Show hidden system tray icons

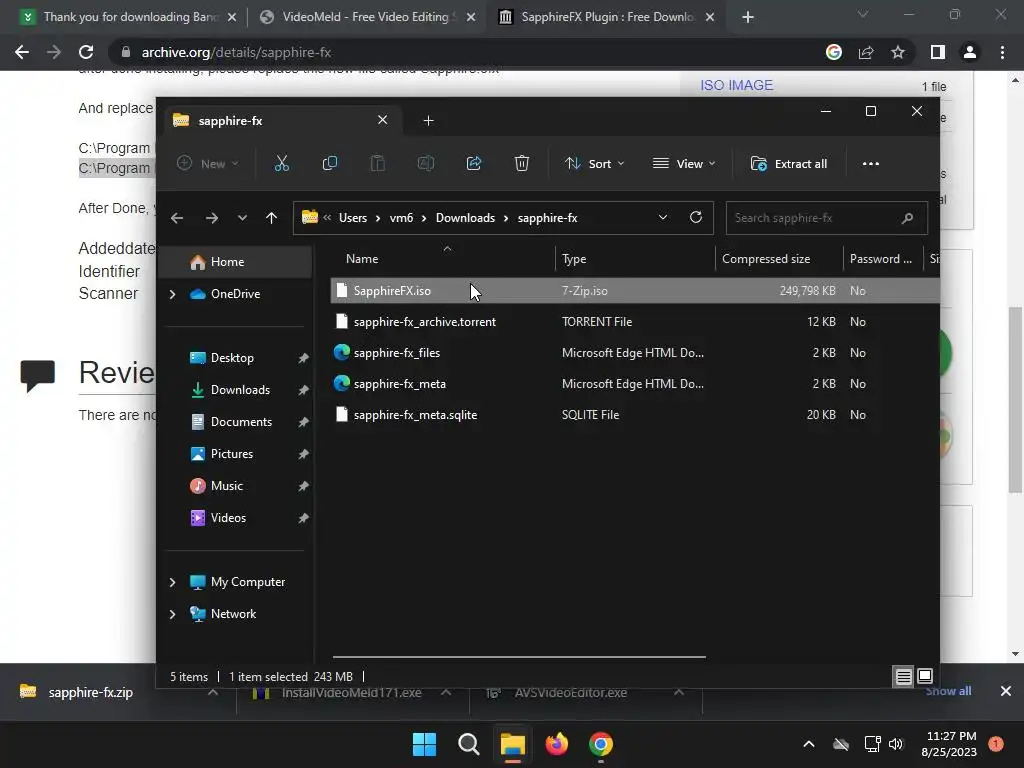(808, 744)
